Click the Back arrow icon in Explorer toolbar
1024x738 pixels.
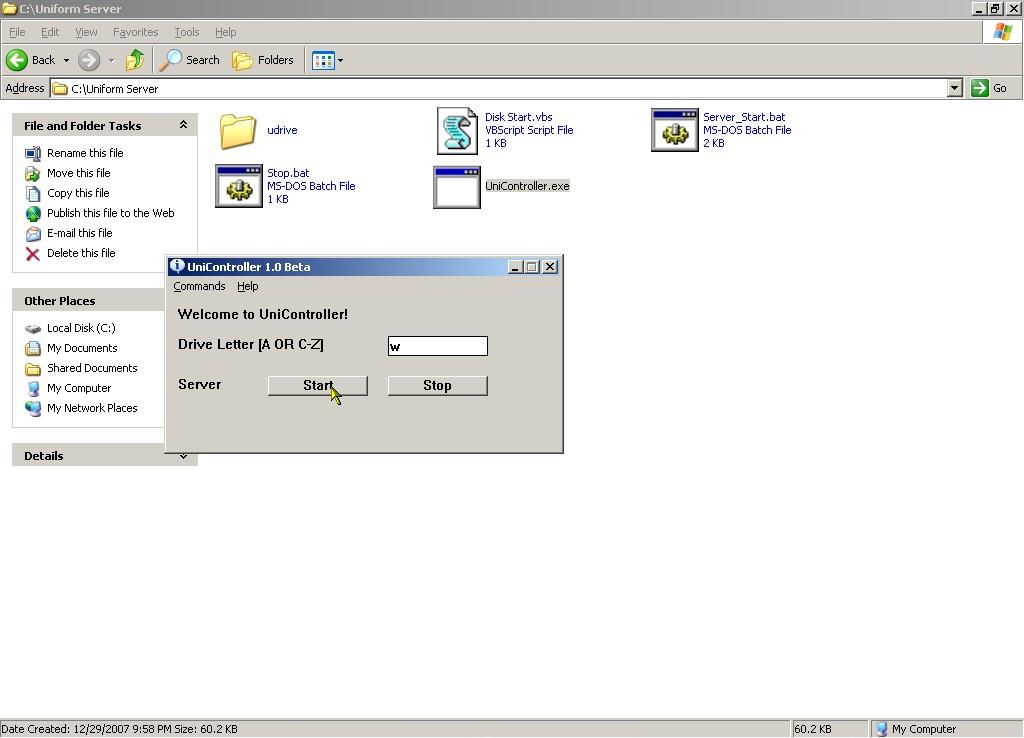(x=17, y=60)
